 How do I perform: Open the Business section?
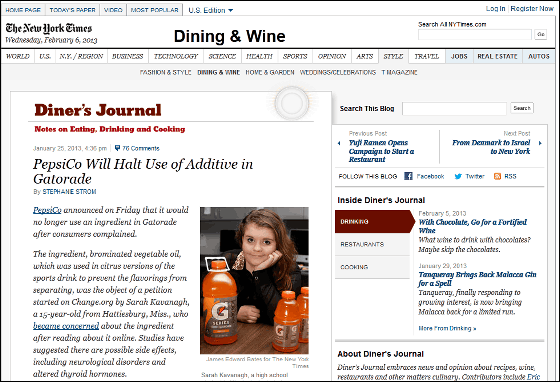[x=128, y=56]
